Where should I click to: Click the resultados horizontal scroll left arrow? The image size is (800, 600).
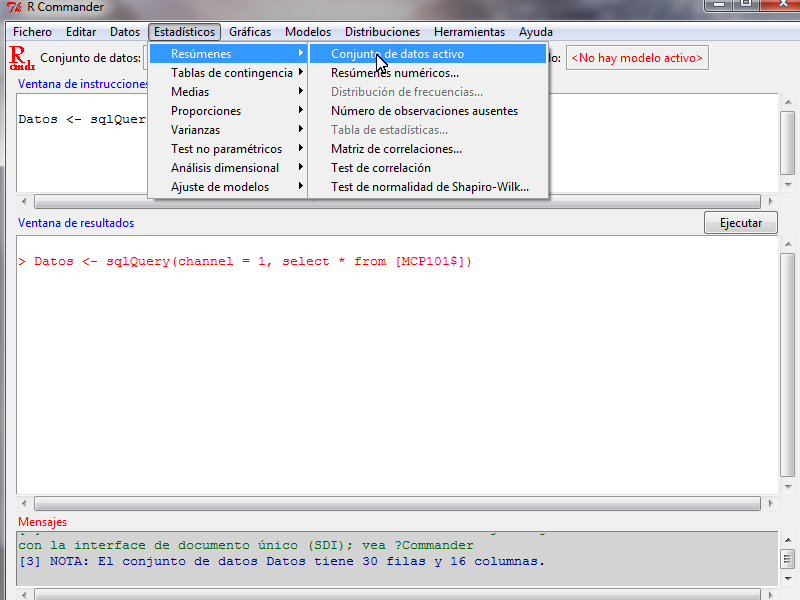point(24,504)
